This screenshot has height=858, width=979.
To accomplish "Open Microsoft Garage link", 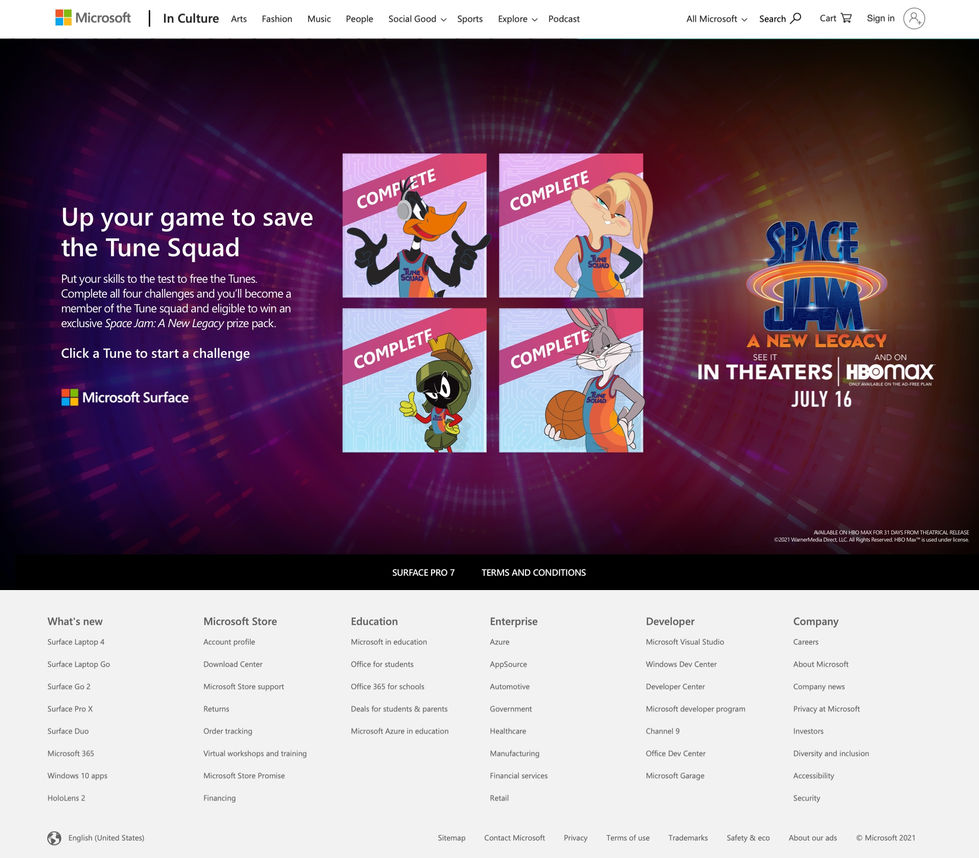I will [x=675, y=776].
